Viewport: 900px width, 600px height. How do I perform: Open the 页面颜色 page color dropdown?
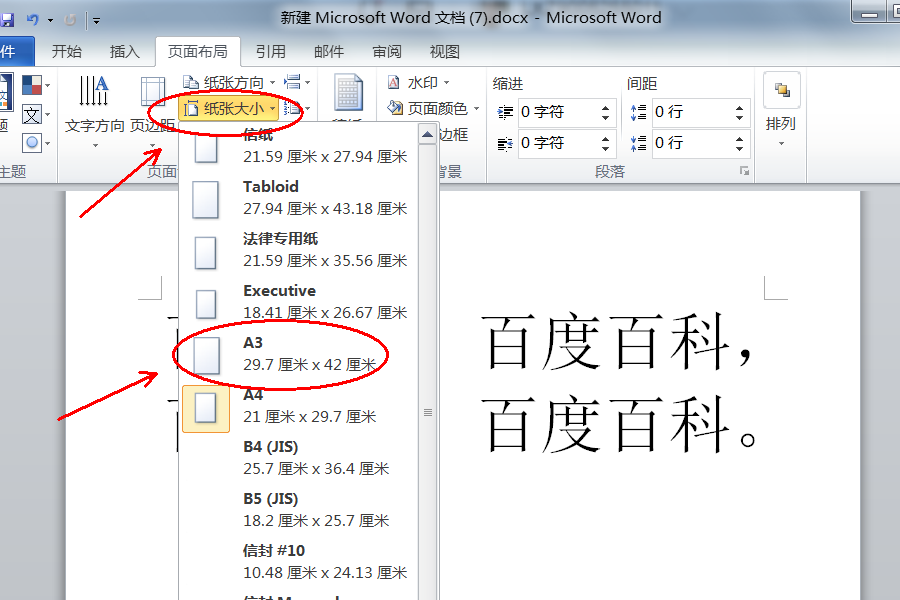433,108
